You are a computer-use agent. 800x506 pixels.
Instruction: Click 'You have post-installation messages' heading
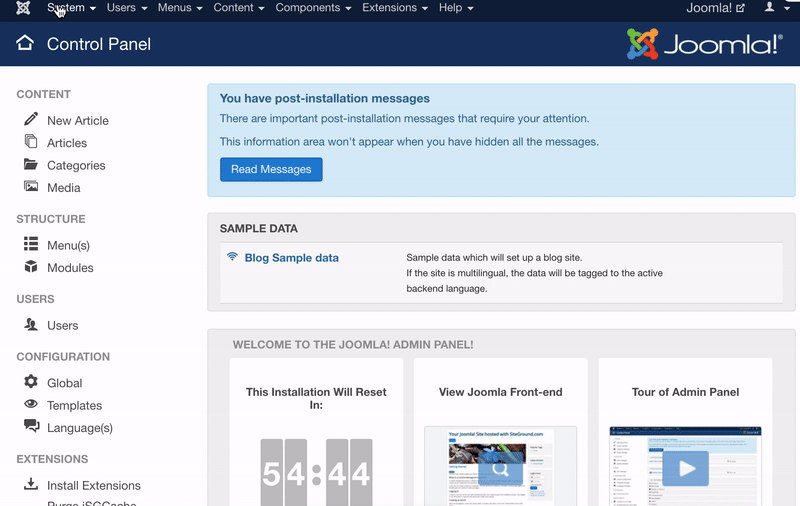click(x=324, y=98)
